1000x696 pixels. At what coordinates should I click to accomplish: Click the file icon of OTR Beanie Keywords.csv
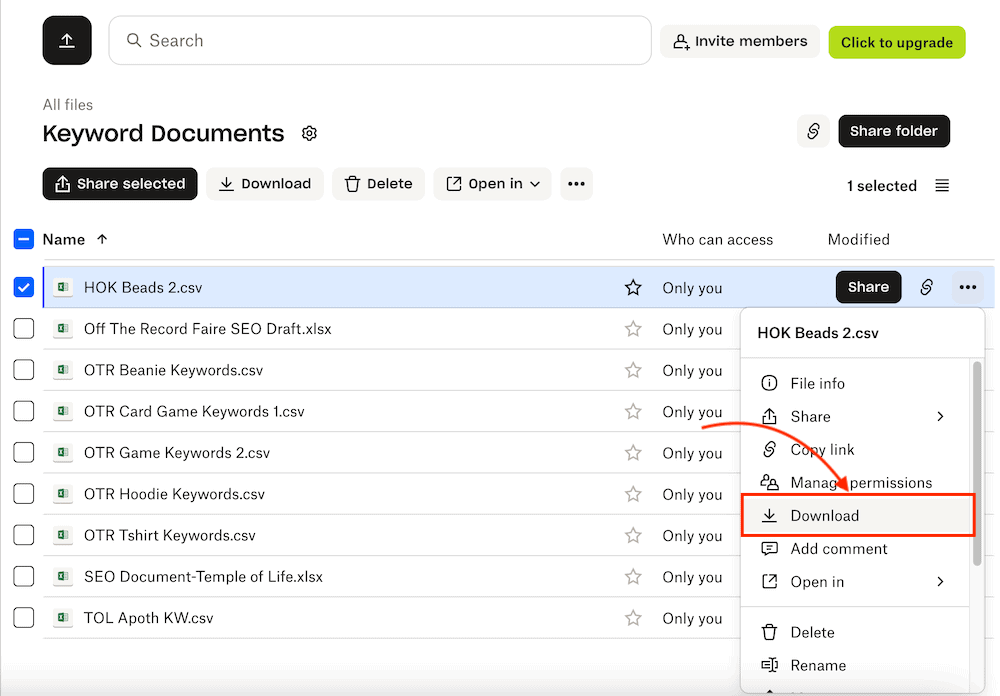(x=62, y=370)
